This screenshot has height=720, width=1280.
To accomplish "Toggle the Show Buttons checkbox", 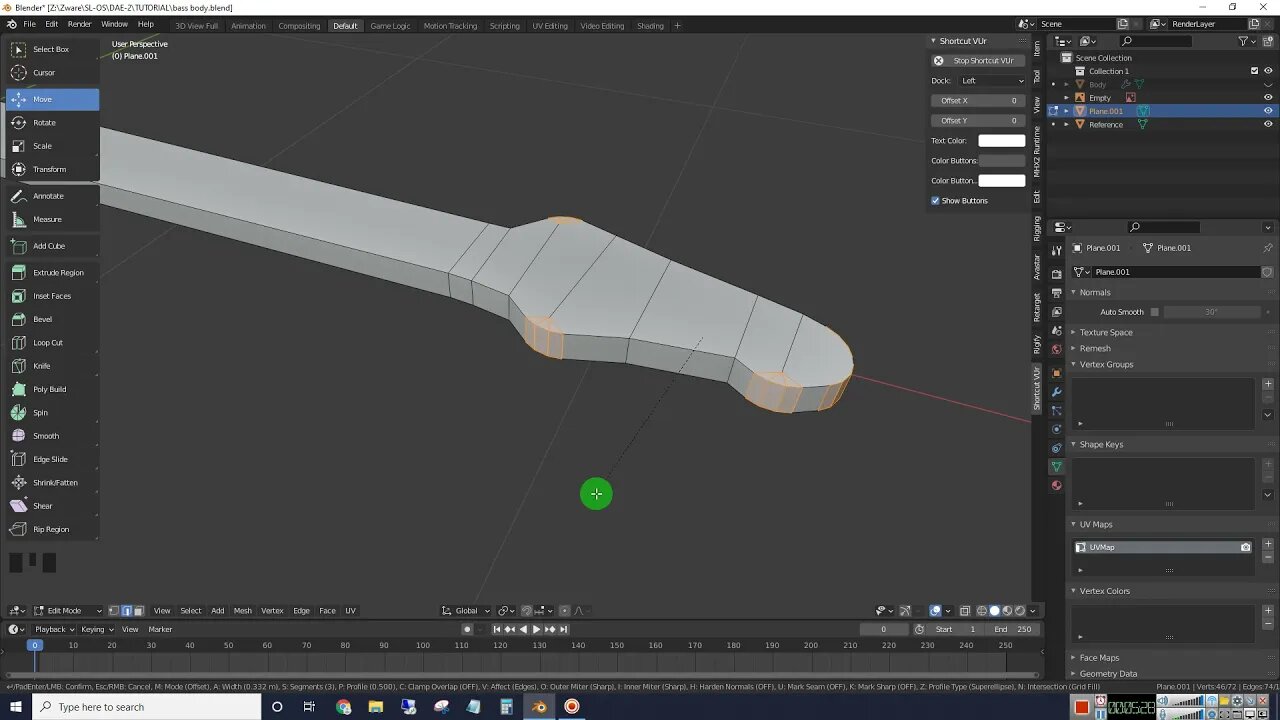I will (x=936, y=201).
